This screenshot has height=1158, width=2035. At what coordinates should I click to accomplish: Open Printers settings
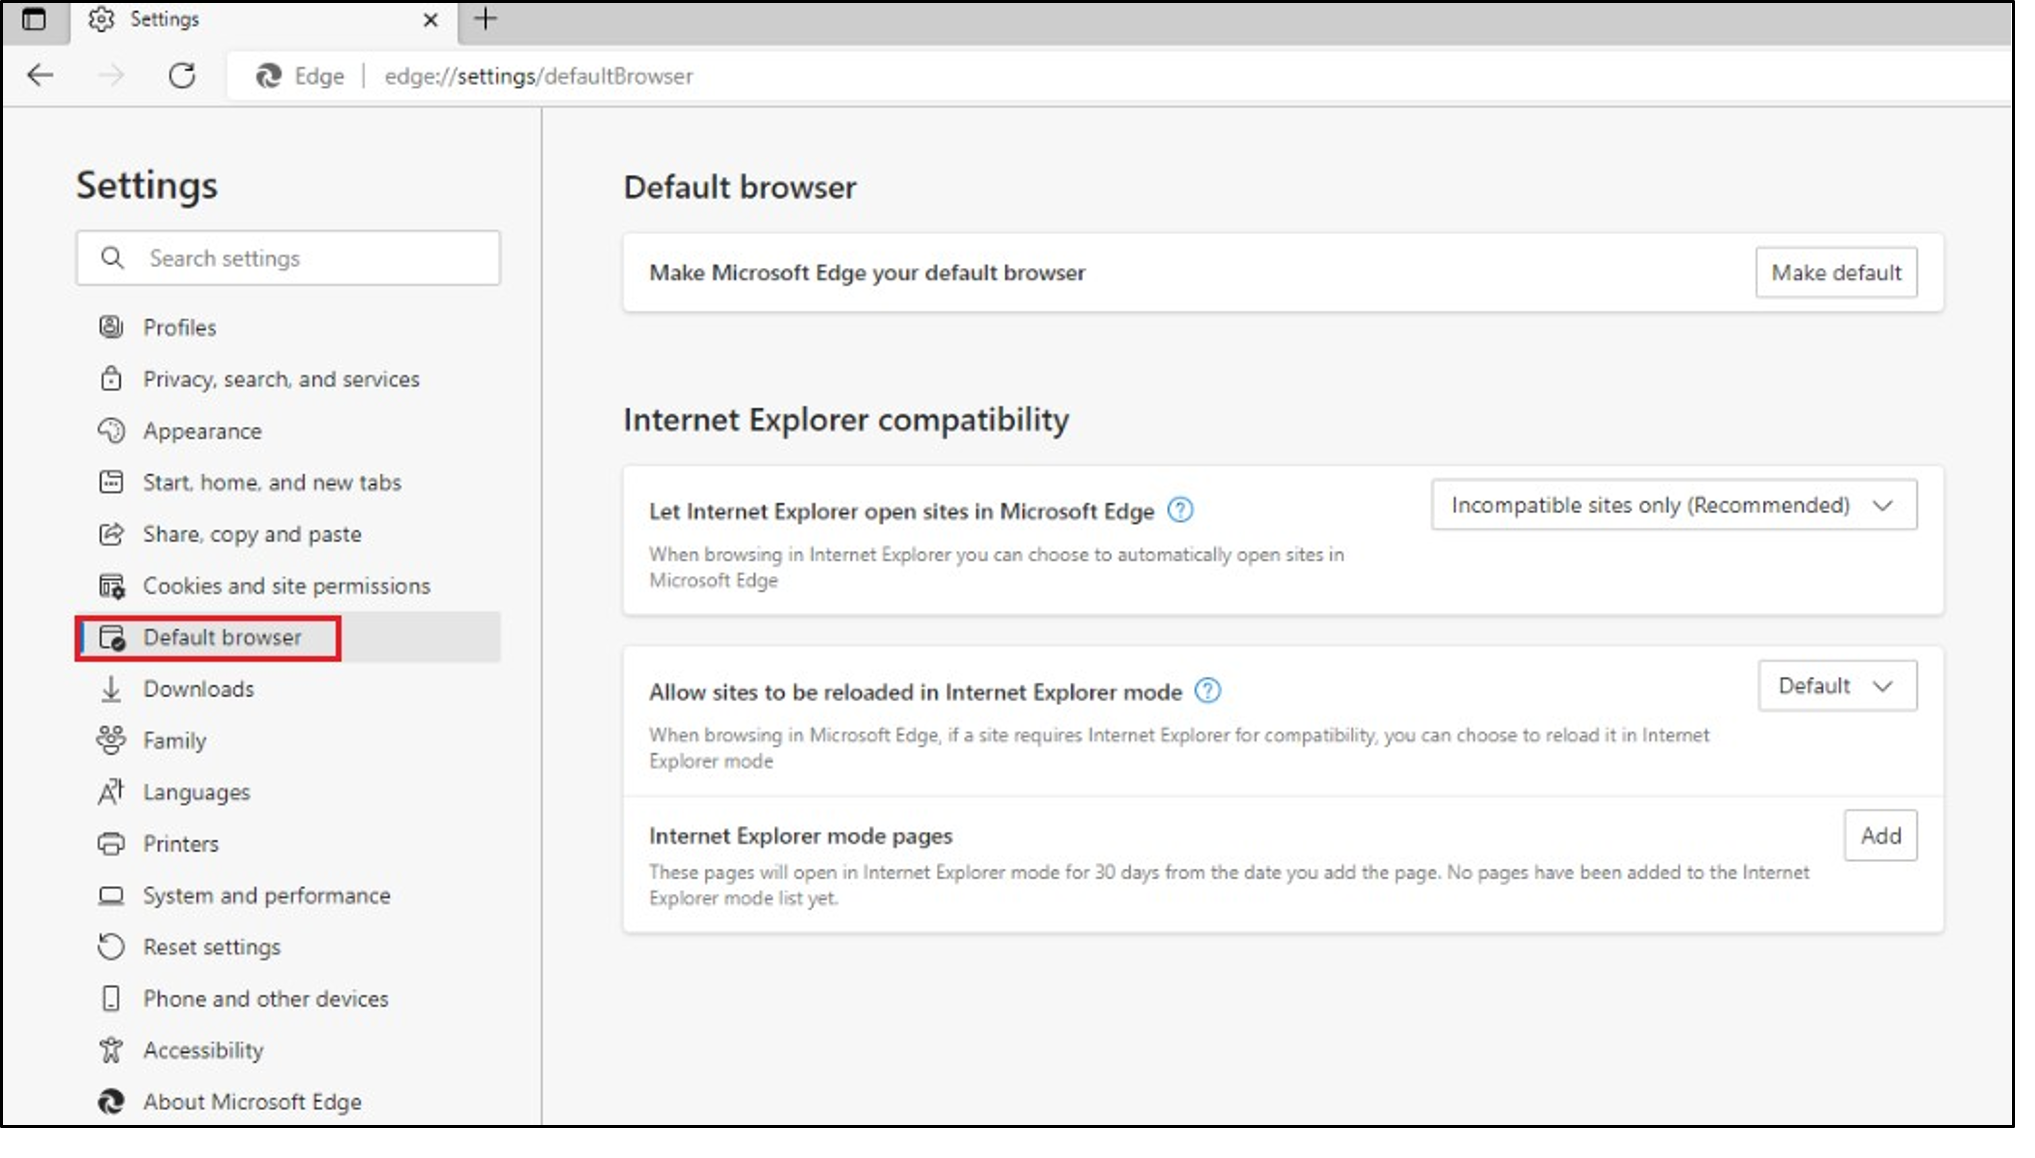[288, 844]
